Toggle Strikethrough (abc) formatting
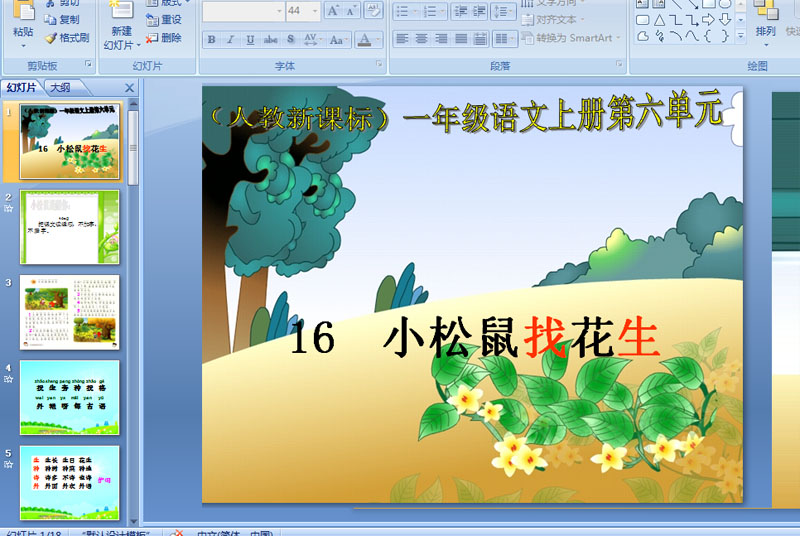The image size is (800, 536). coord(270,39)
